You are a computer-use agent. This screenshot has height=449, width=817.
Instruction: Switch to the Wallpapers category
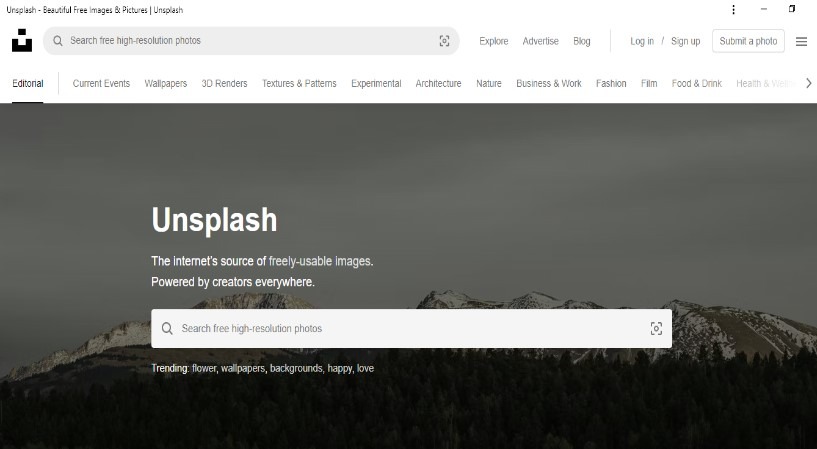pyautogui.click(x=165, y=84)
